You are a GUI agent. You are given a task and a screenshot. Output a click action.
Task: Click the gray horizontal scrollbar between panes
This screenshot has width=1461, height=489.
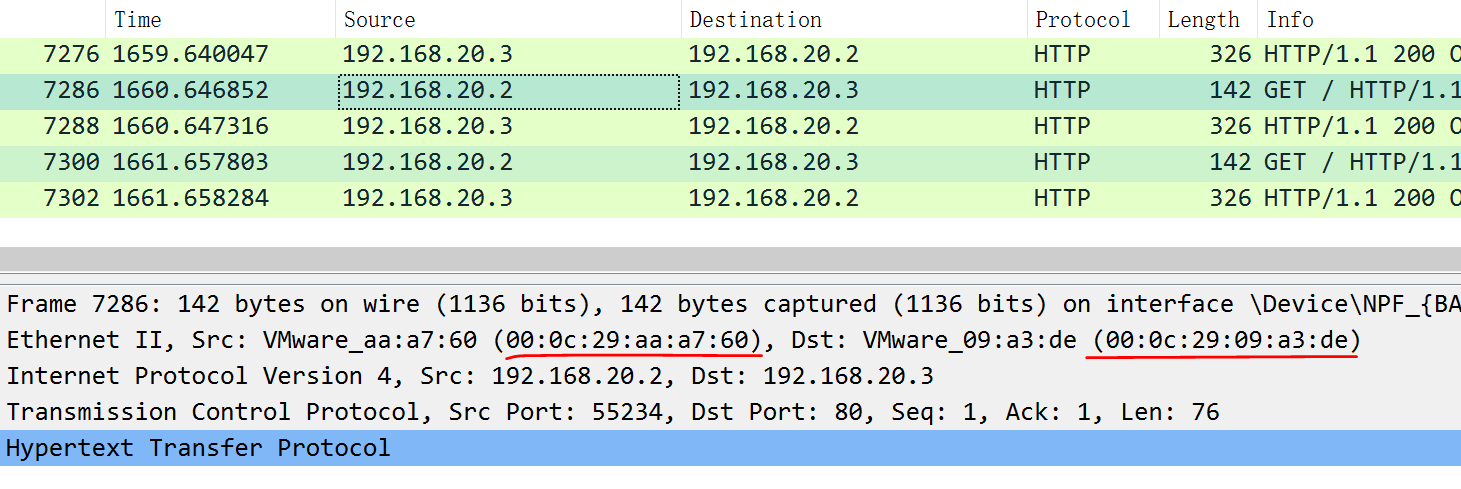(x=730, y=259)
